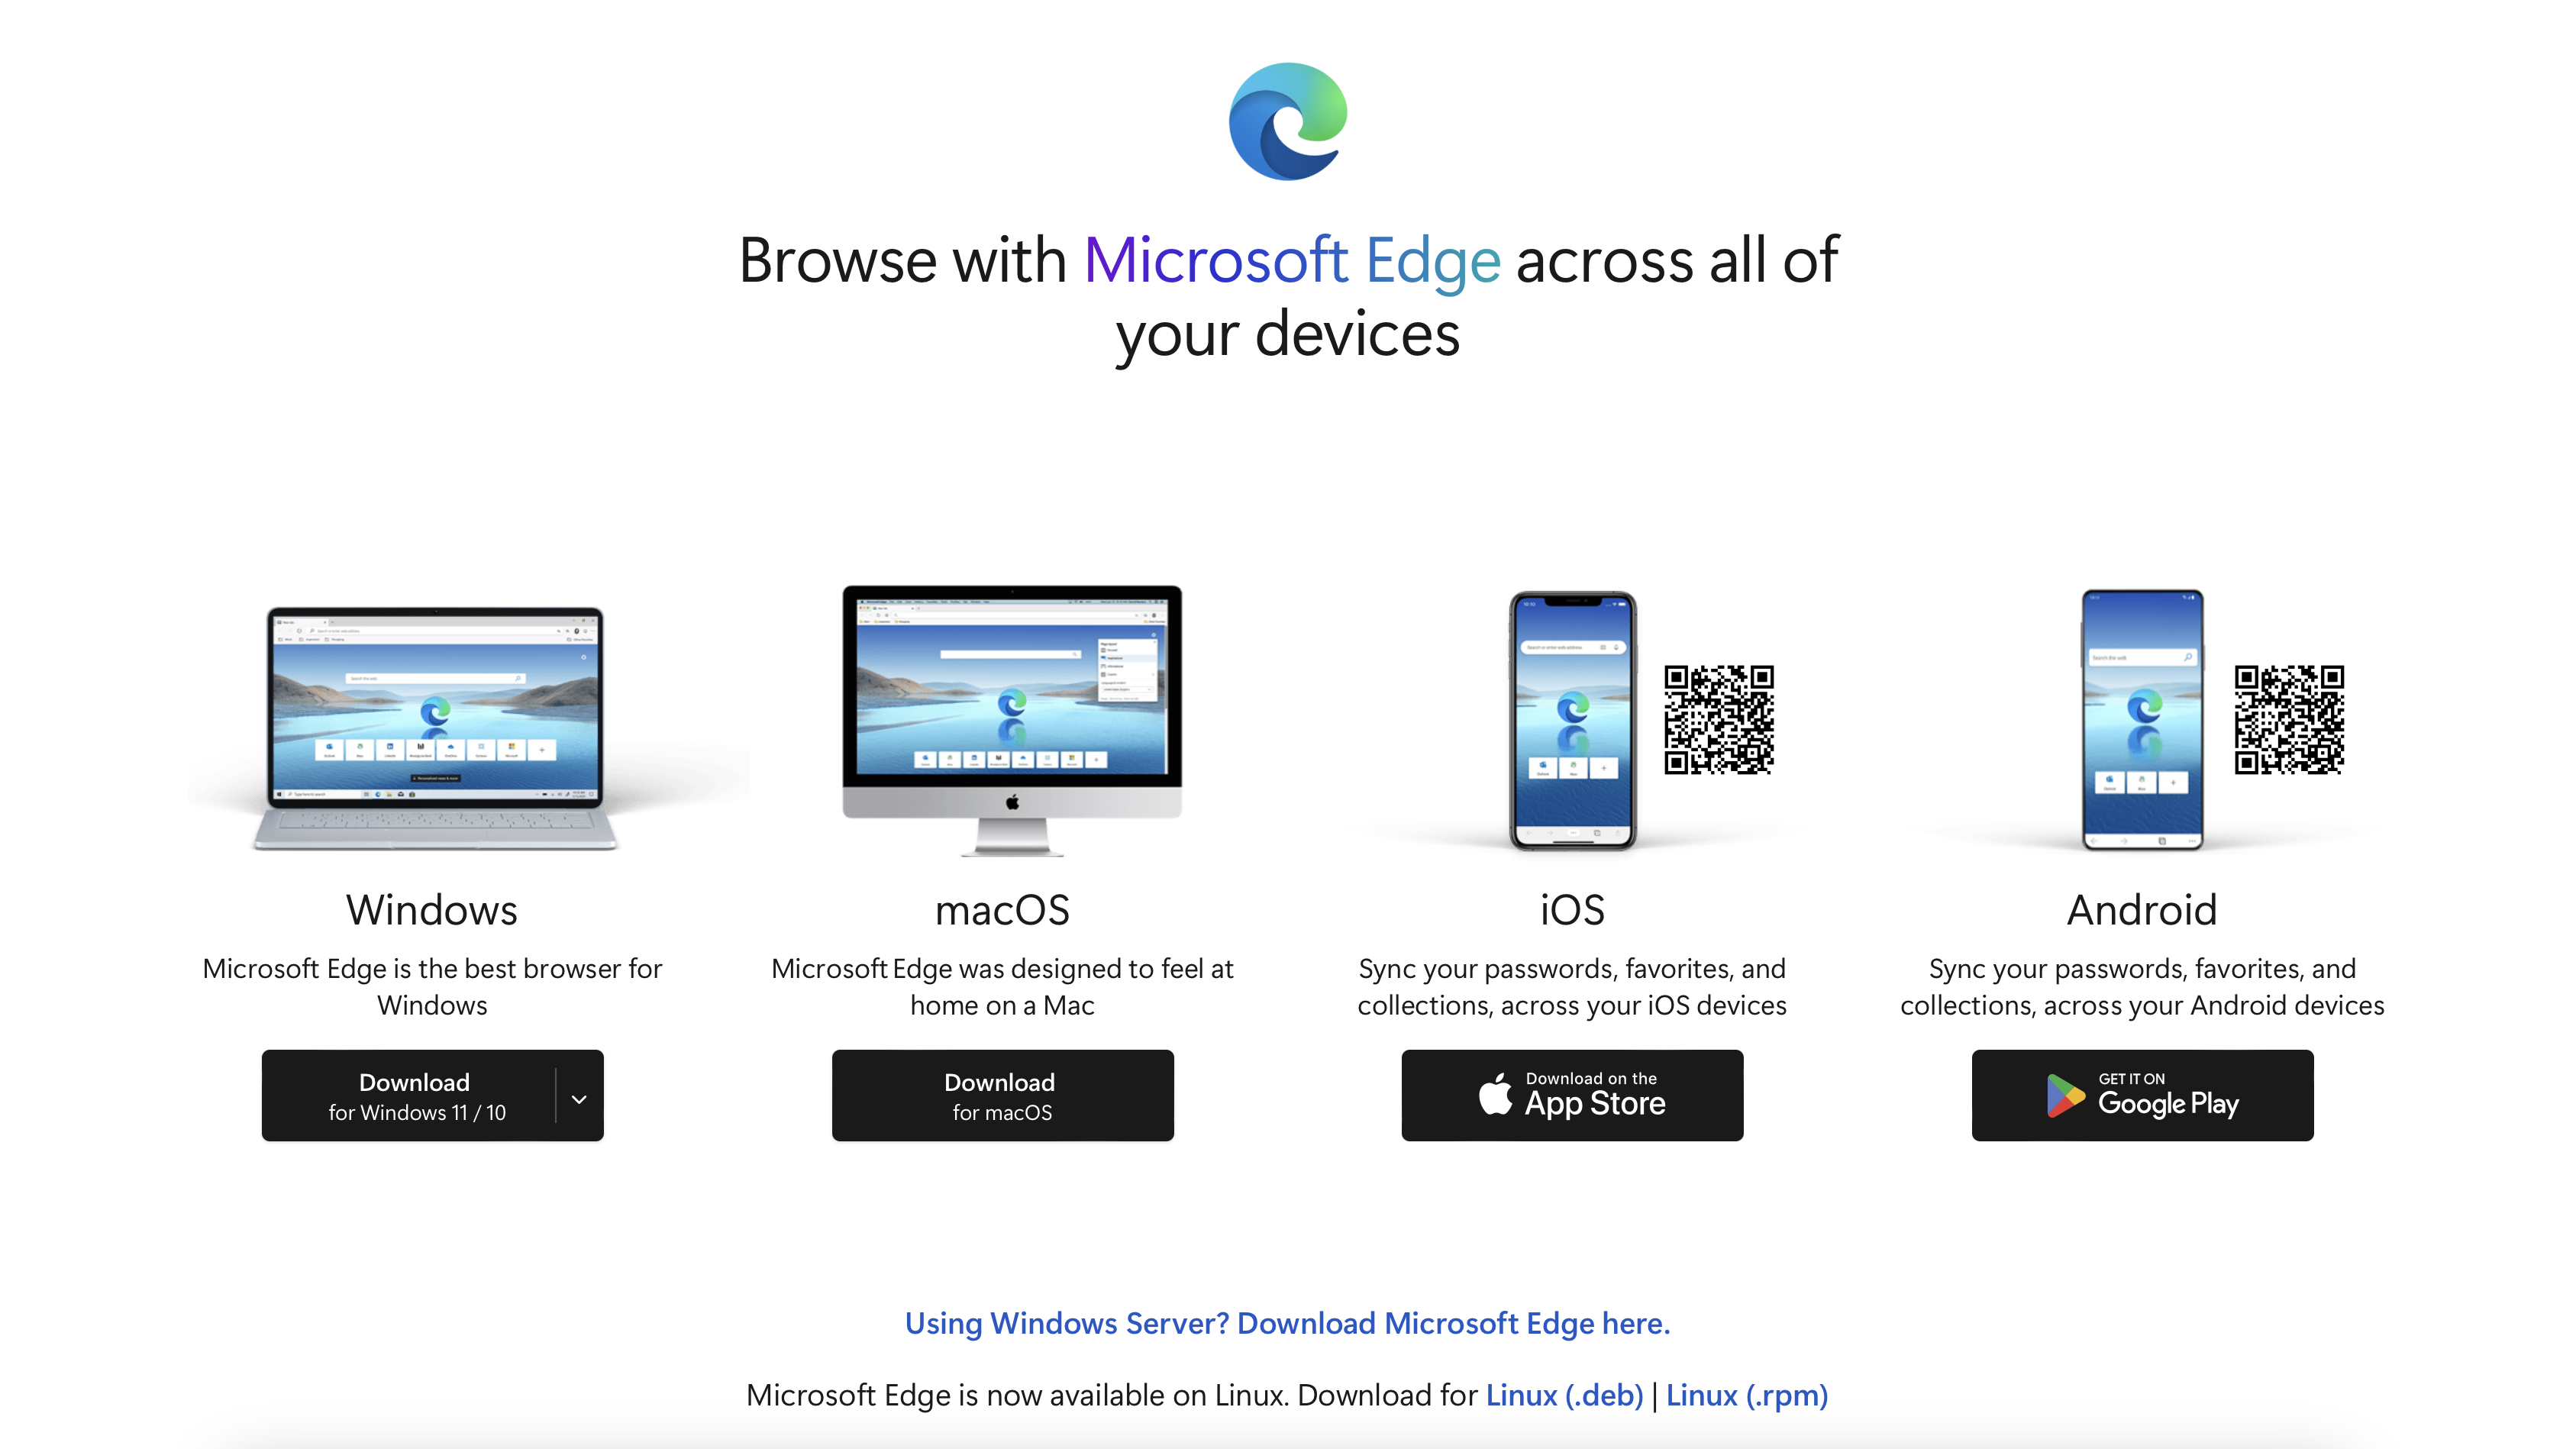Click the Microsoft Edge logo icon
This screenshot has height=1449, width=2576.
(x=1288, y=122)
